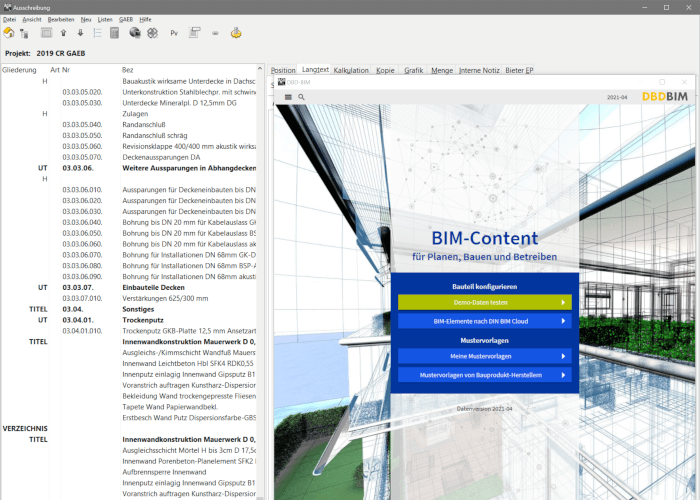This screenshot has width=700, height=500.
Task: Open the Neu menu
Action: (86, 20)
